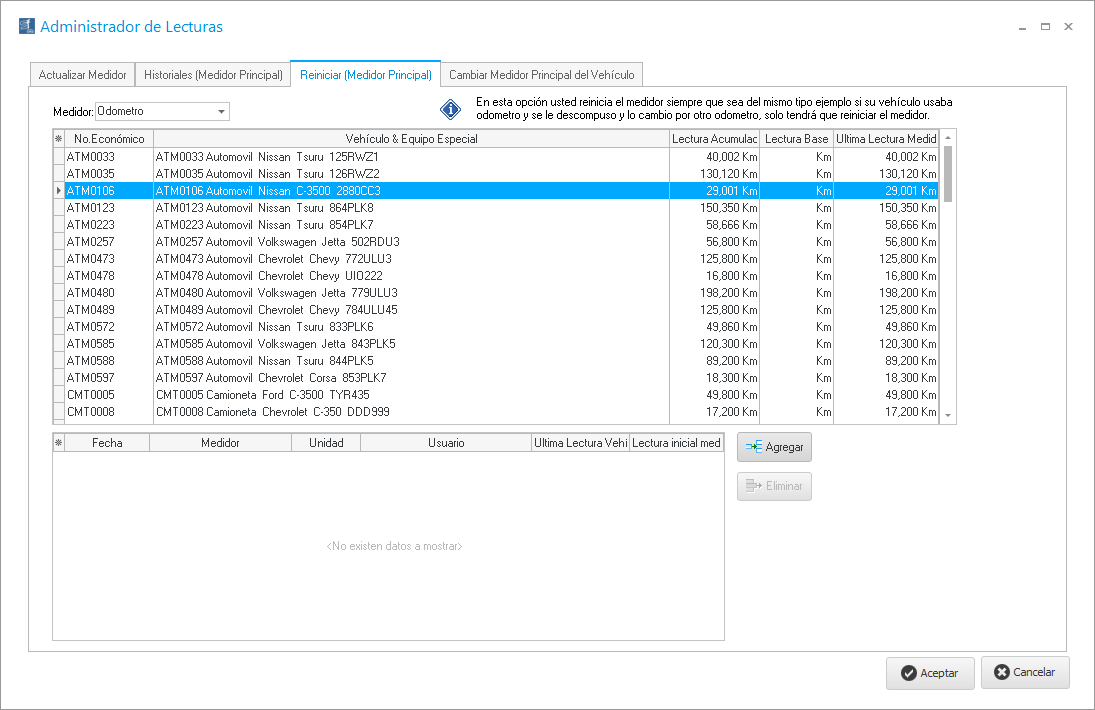Sort by the No.Económico column header
This screenshot has height=710, width=1095.
(x=109, y=139)
